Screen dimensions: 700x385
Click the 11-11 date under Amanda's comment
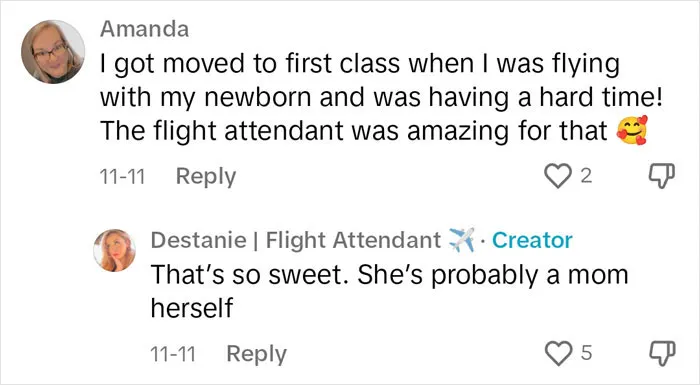pyautogui.click(x=122, y=176)
